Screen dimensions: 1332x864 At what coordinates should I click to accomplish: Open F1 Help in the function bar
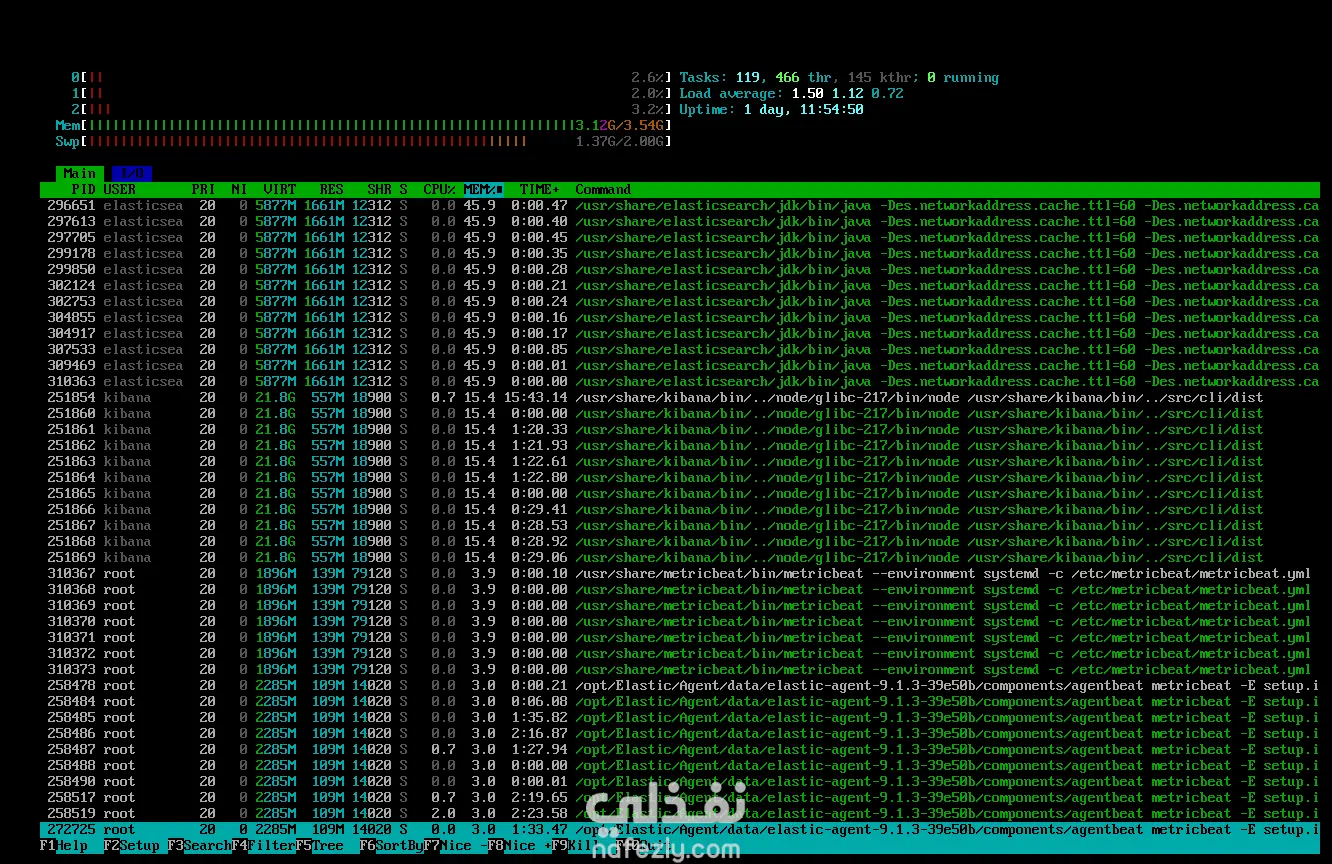(x=64, y=846)
